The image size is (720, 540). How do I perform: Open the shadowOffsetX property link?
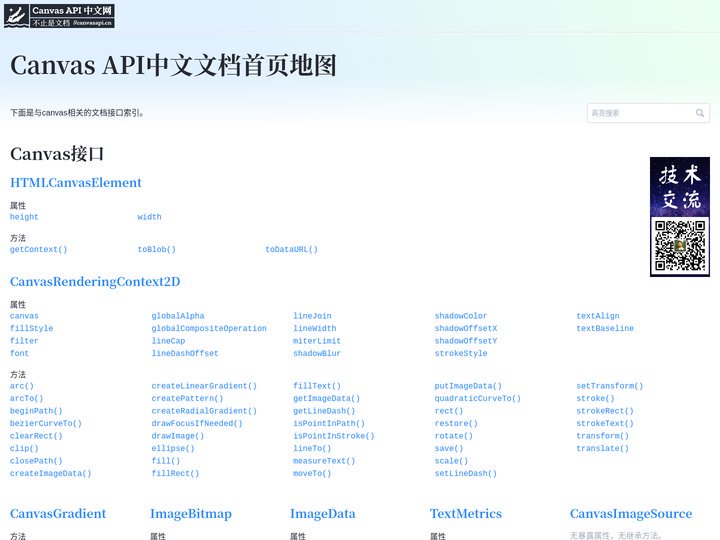point(466,328)
